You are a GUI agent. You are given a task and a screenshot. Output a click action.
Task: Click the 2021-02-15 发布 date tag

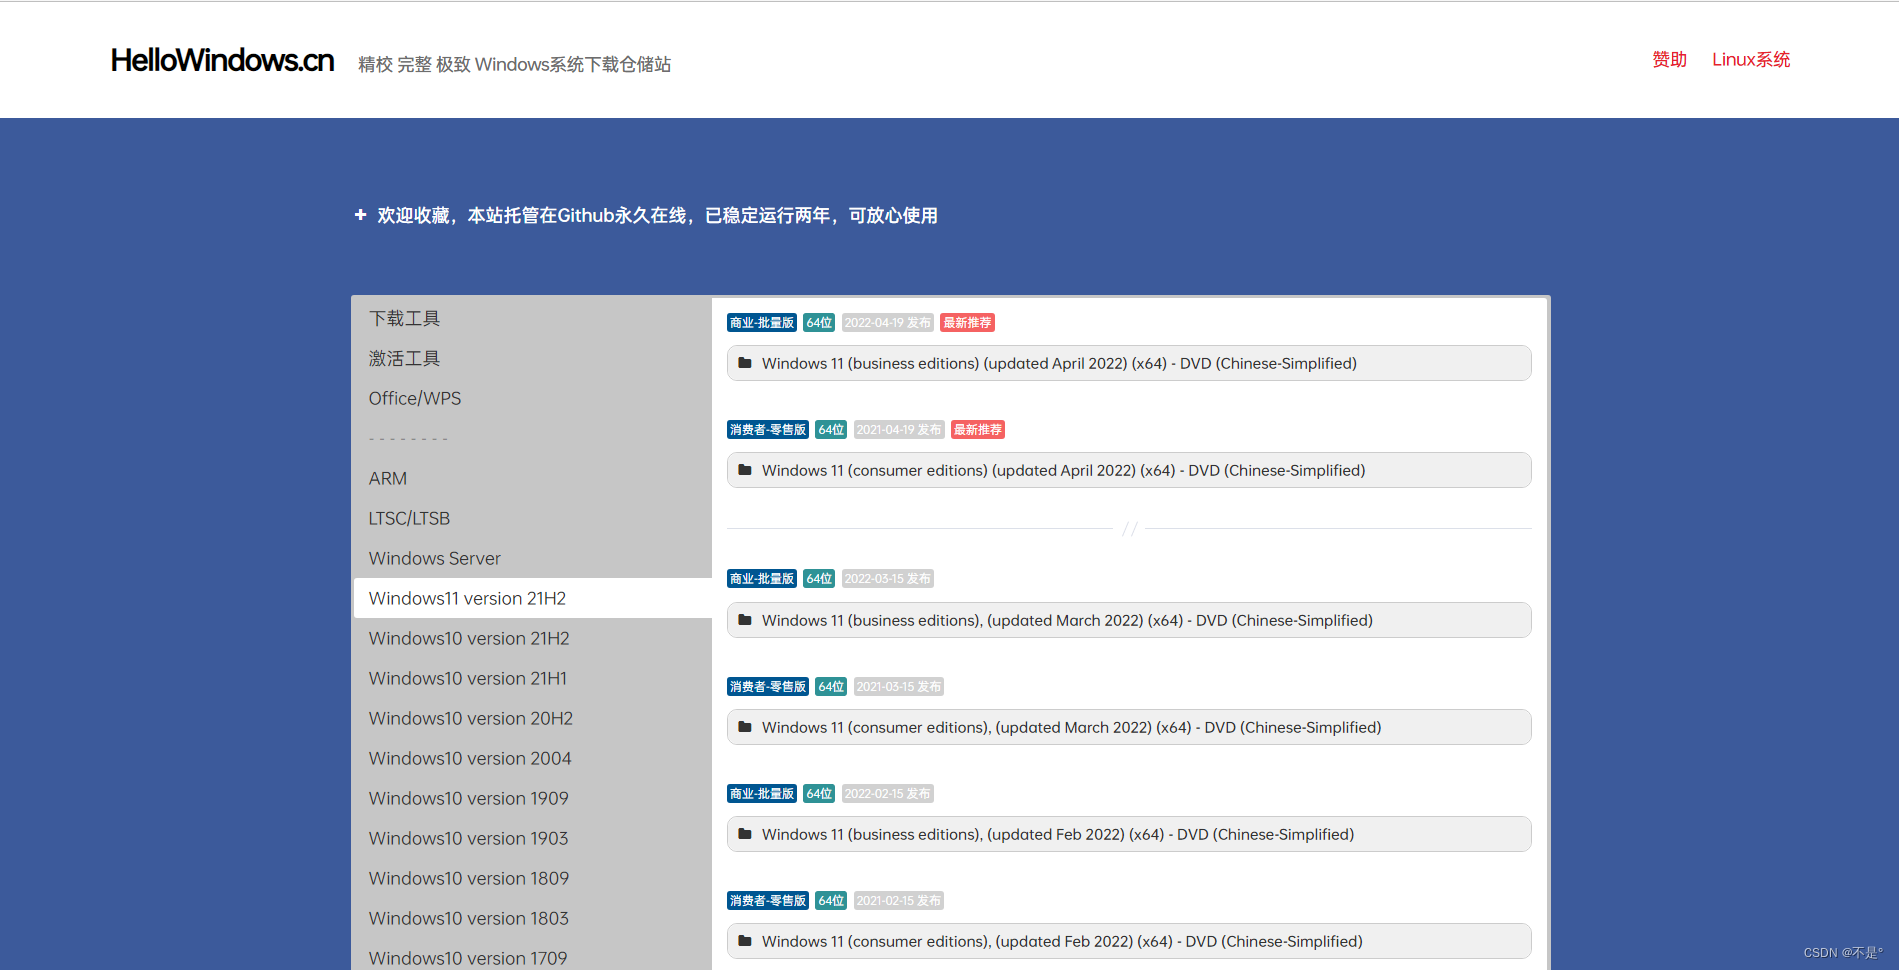(x=899, y=901)
